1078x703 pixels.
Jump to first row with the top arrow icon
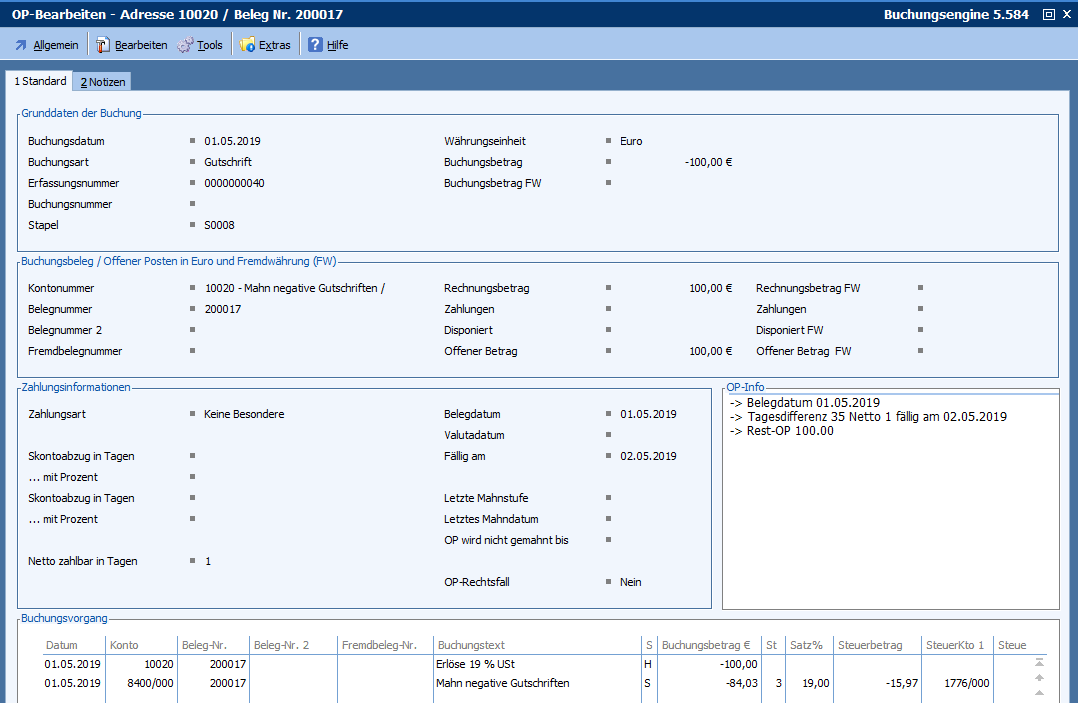click(x=1039, y=662)
